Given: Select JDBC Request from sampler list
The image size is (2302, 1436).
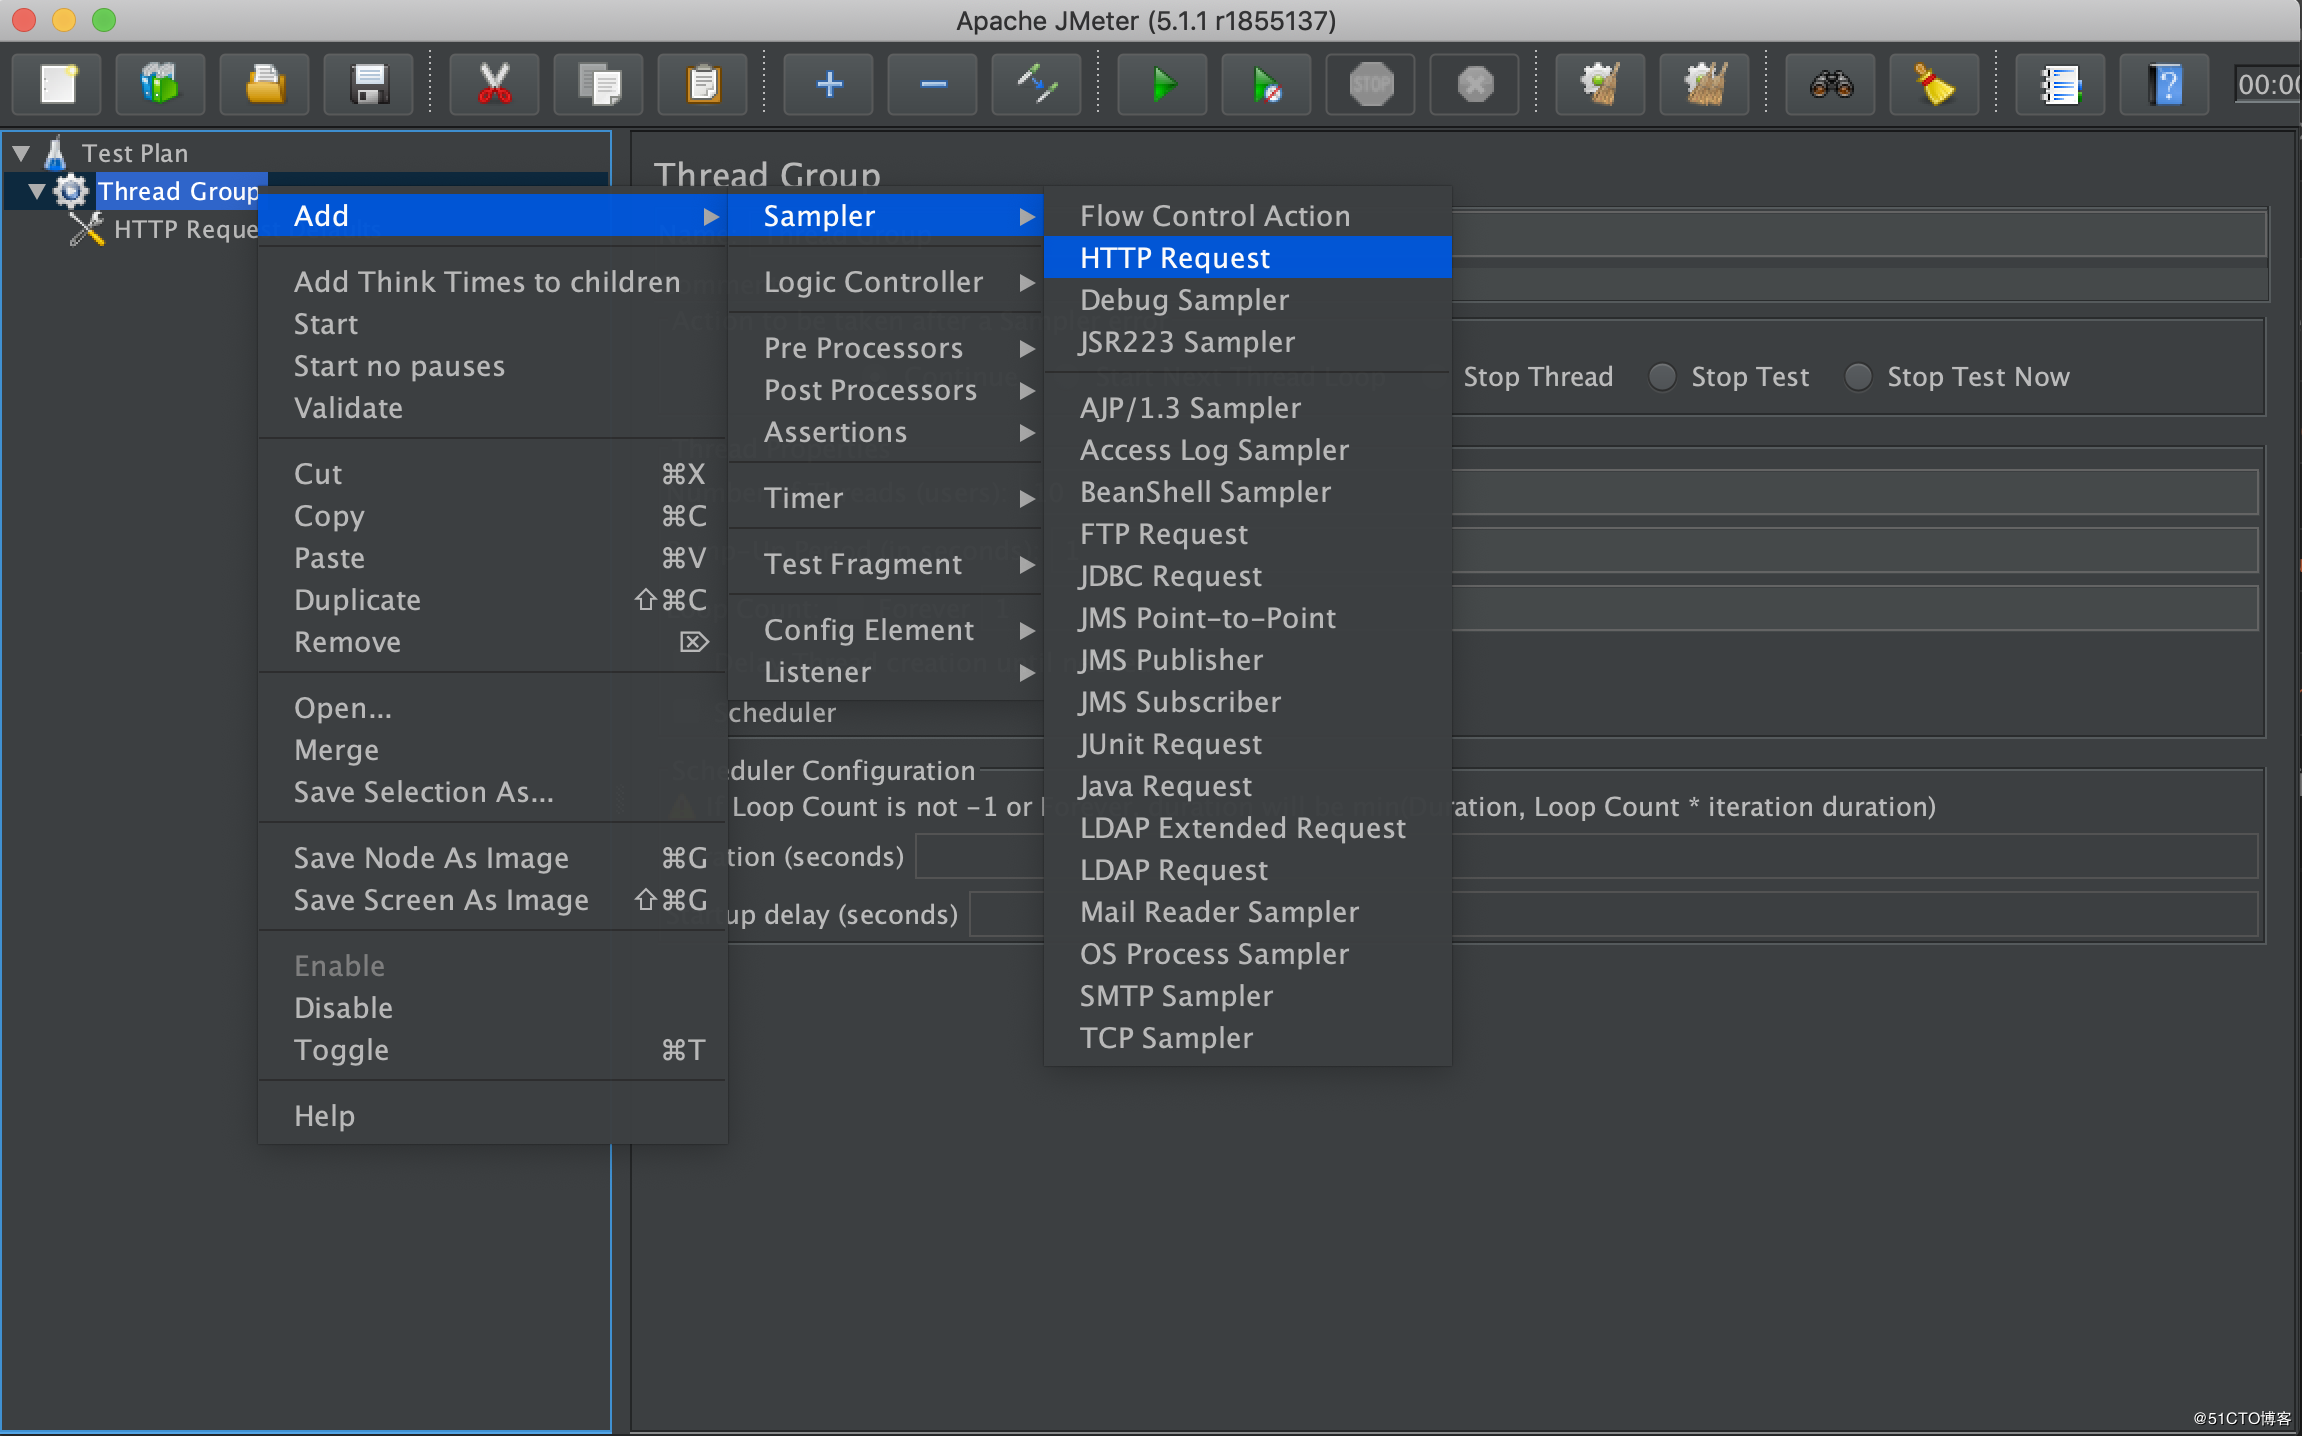Looking at the screenshot, I should [1247, 576].
